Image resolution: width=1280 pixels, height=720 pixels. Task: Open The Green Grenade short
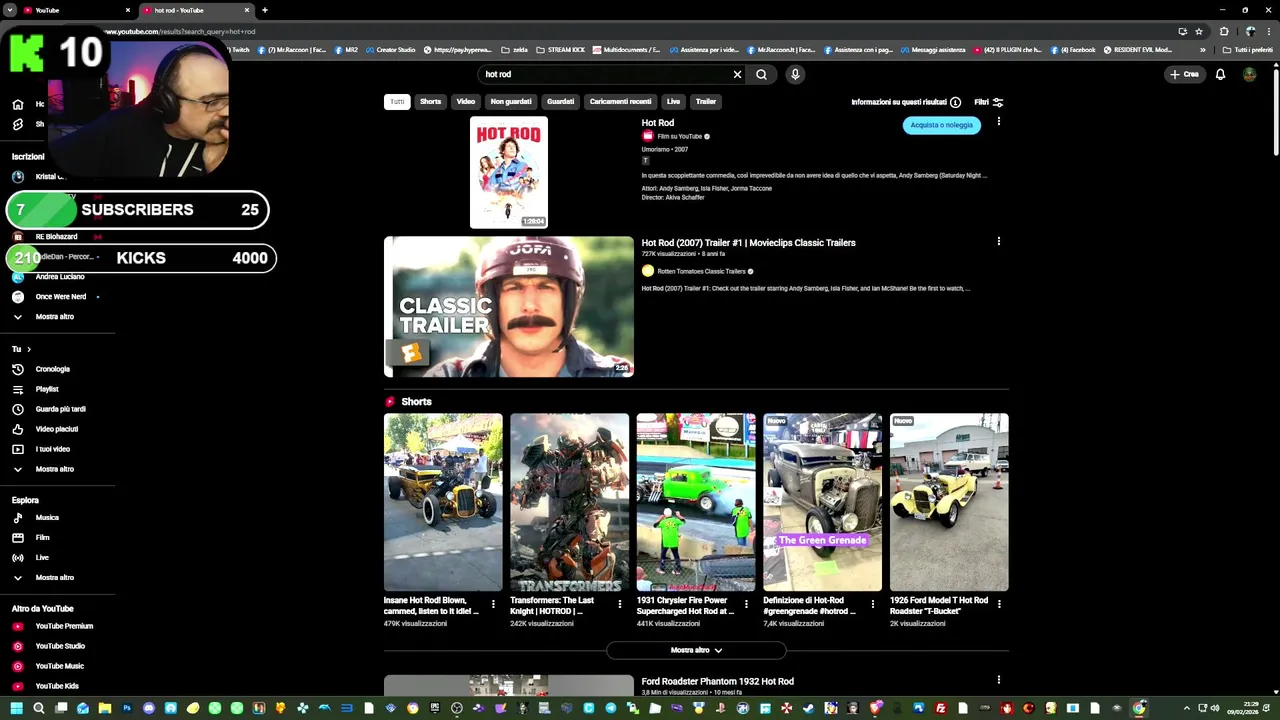823,502
